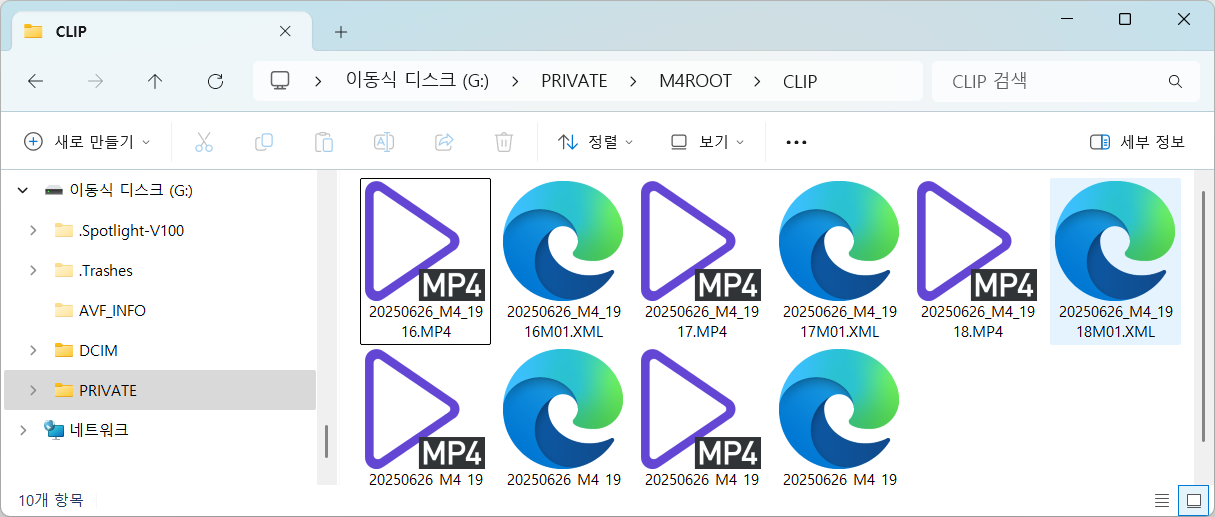Open the 정렬 sort dropdown
Viewport: 1215px width, 517px height.
tap(595, 142)
